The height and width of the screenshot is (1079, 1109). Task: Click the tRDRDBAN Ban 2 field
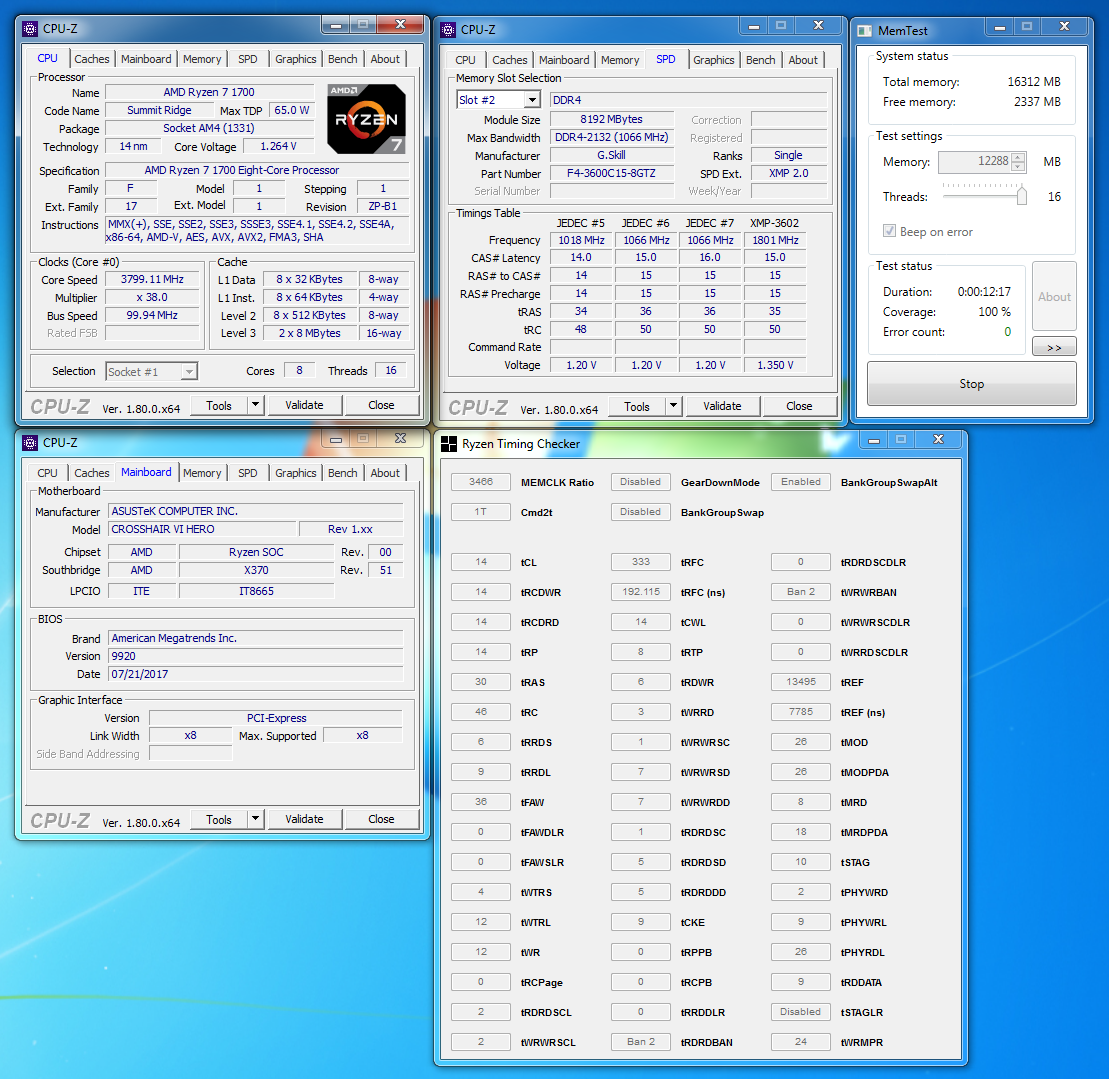[640, 1042]
